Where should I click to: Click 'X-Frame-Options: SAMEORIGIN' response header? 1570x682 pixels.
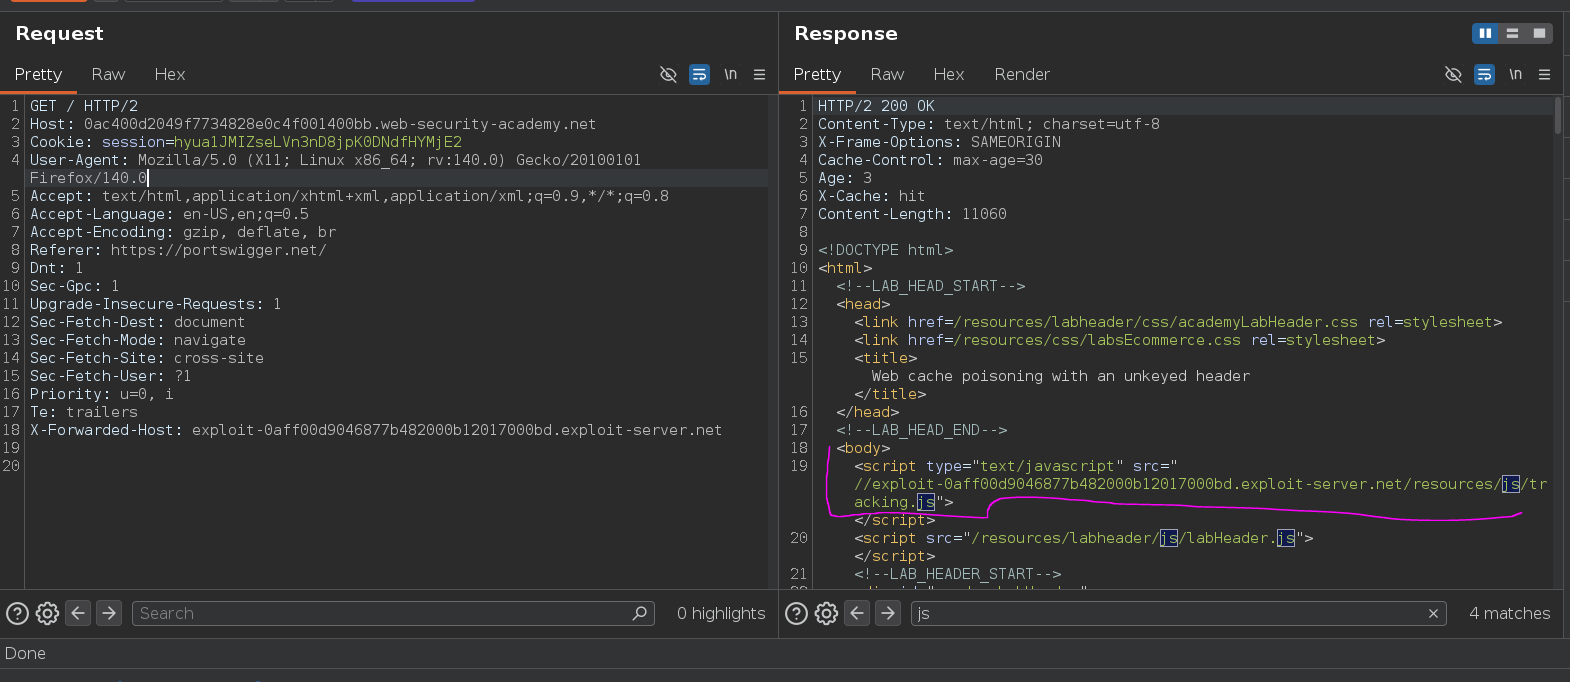(x=939, y=142)
